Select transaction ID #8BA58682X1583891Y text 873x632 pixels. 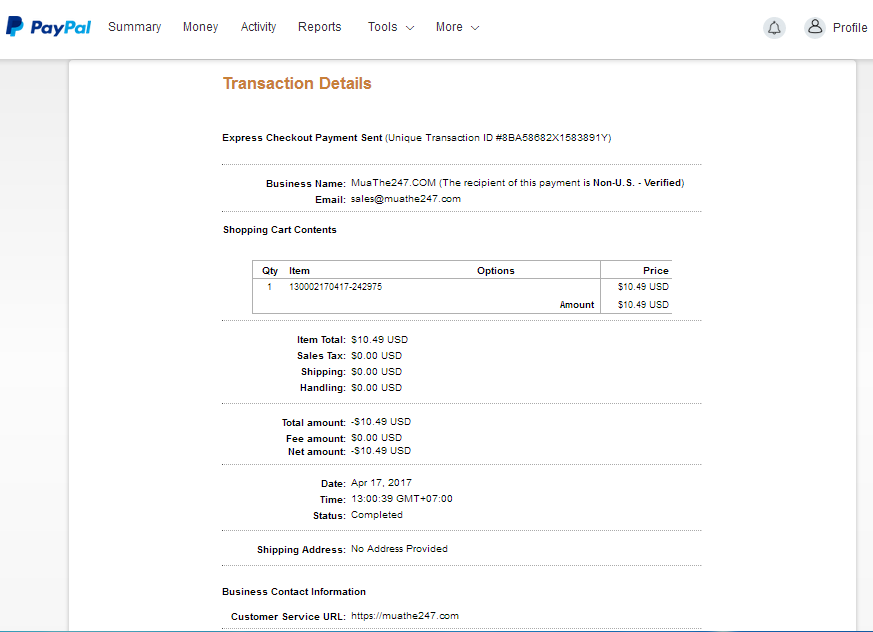(x=552, y=138)
